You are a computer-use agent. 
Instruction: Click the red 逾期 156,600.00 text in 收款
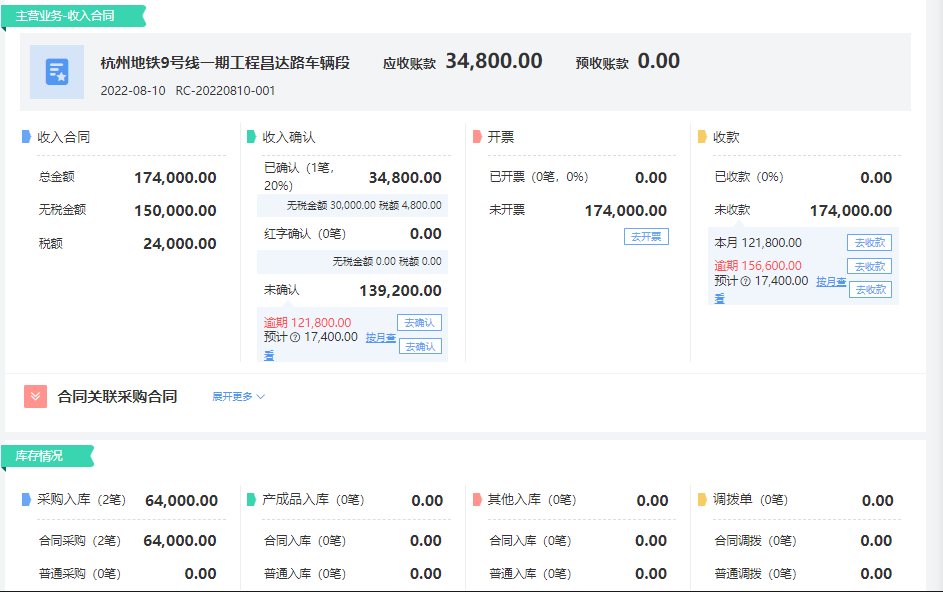pos(758,266)
